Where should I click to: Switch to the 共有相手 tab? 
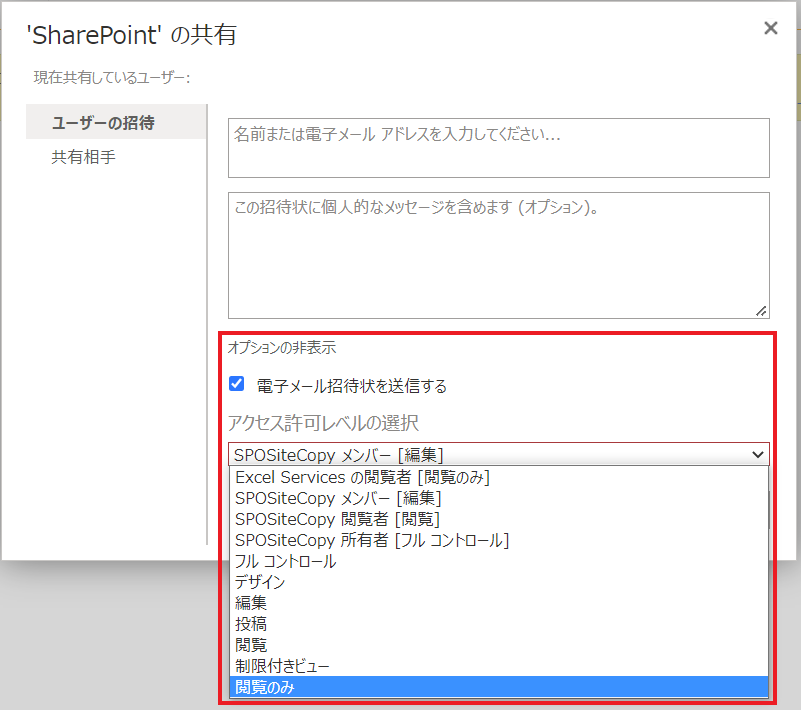[83, 157]
